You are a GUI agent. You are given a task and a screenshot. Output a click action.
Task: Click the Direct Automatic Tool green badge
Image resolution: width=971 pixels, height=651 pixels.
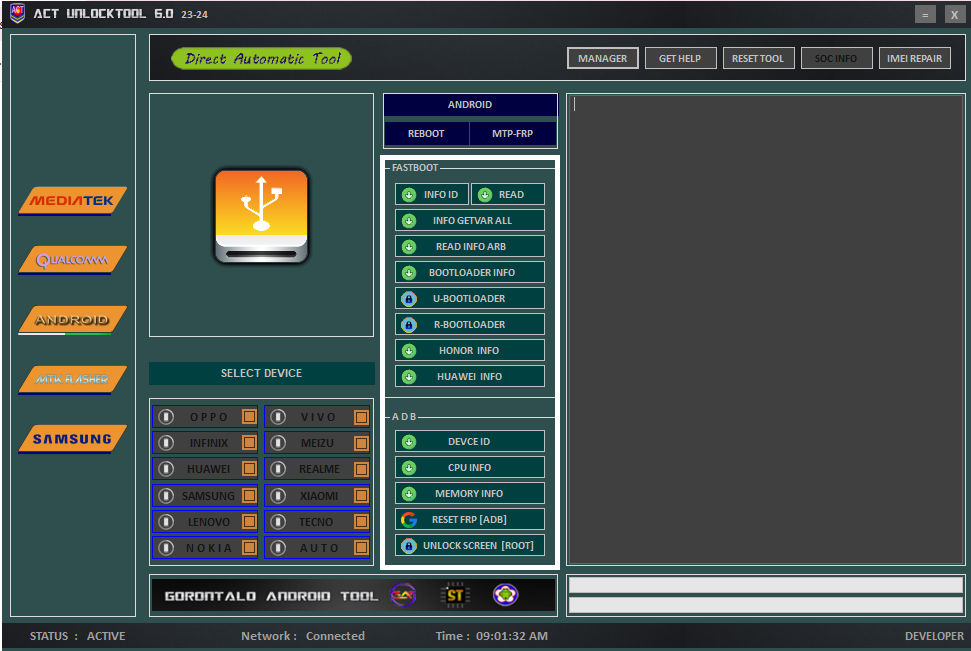pyautogui.click(x=261, y=59)
